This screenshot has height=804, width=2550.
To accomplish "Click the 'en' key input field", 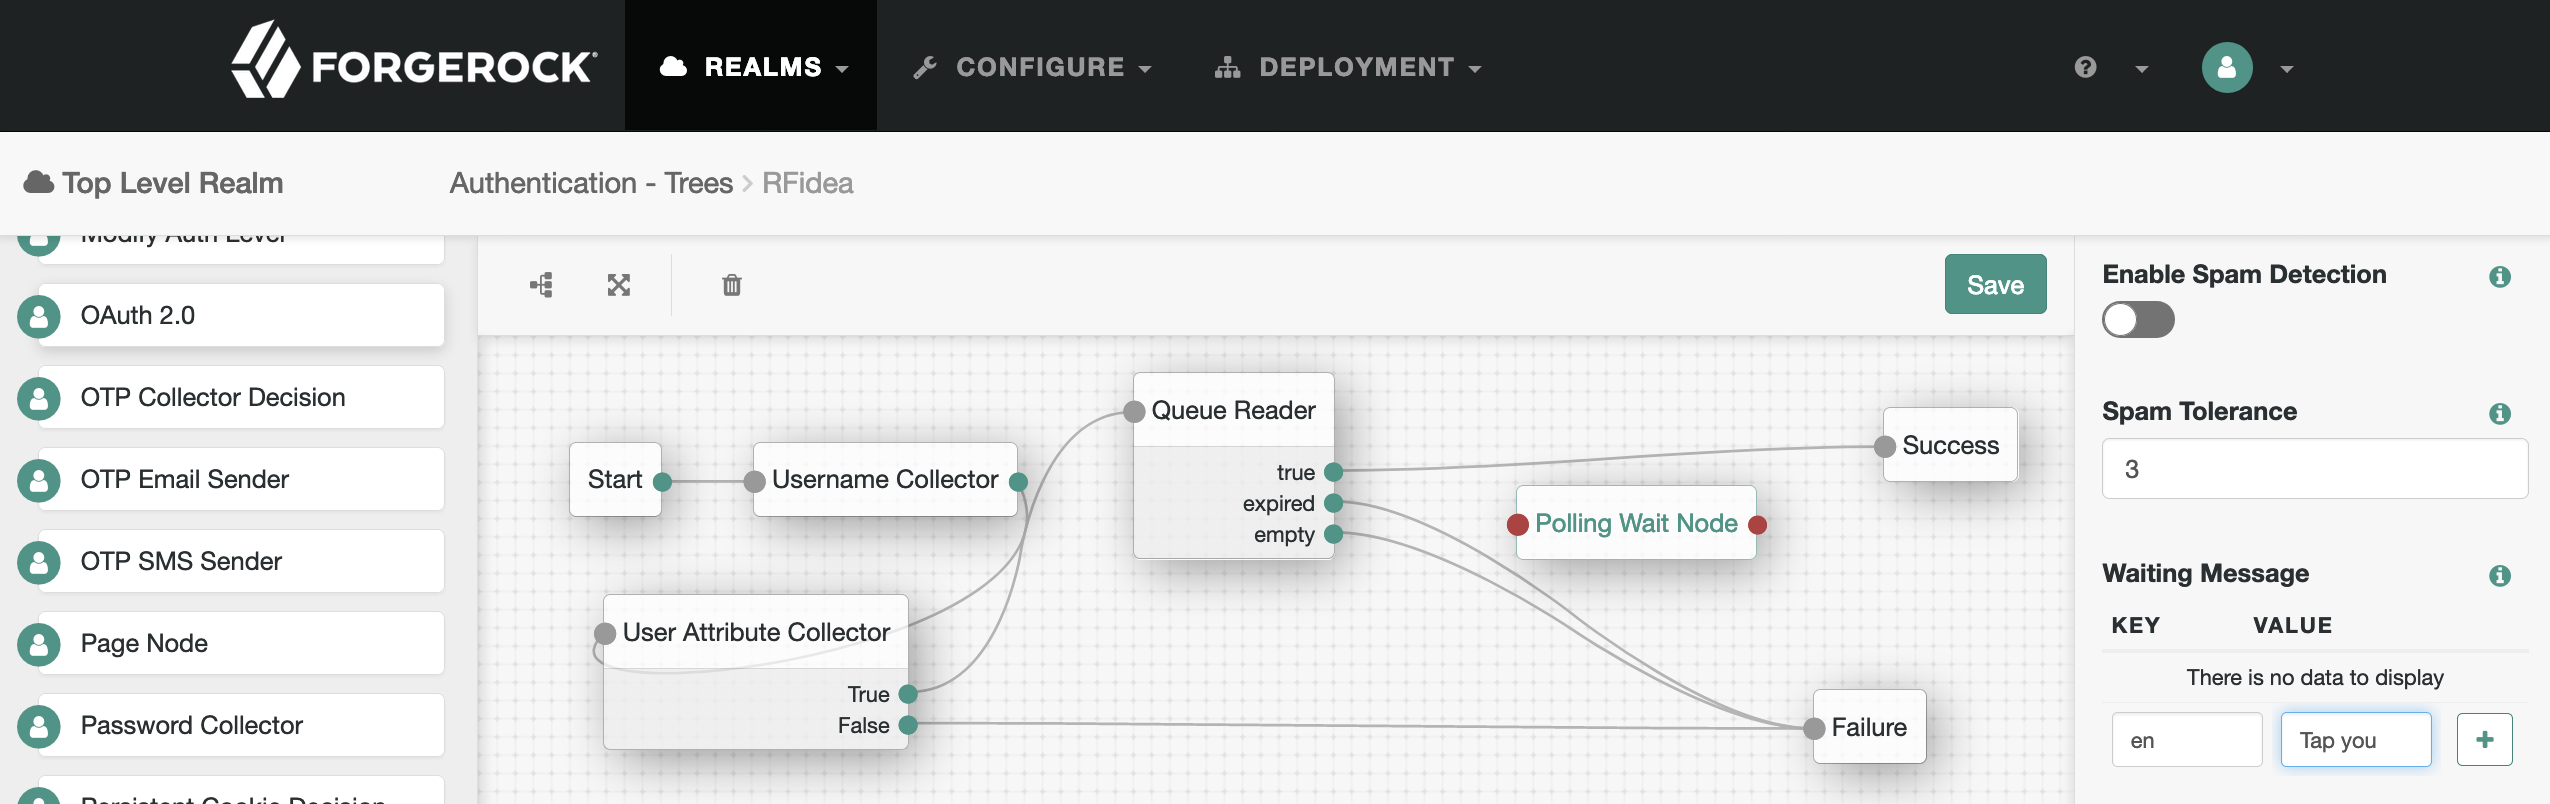I will [x=2187, y=740].
